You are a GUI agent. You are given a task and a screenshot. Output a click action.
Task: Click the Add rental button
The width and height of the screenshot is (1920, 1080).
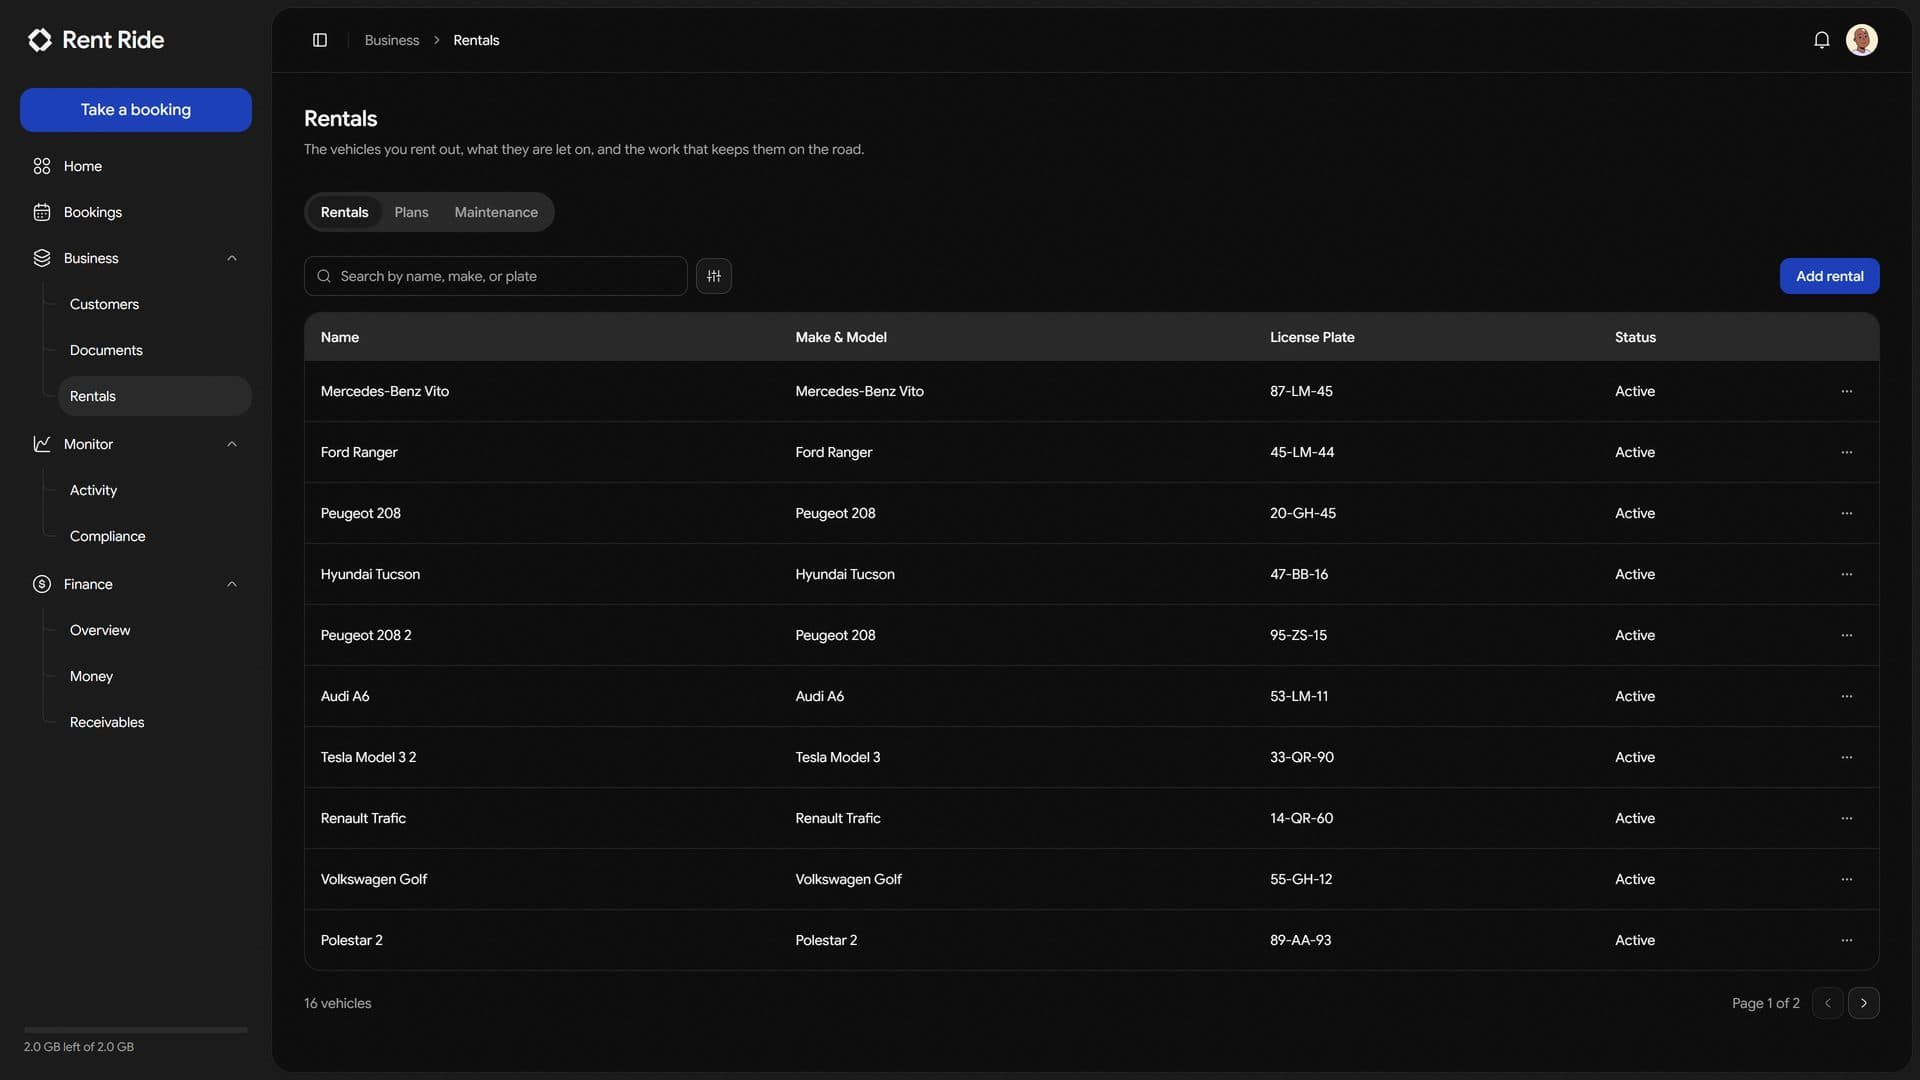1829,276
